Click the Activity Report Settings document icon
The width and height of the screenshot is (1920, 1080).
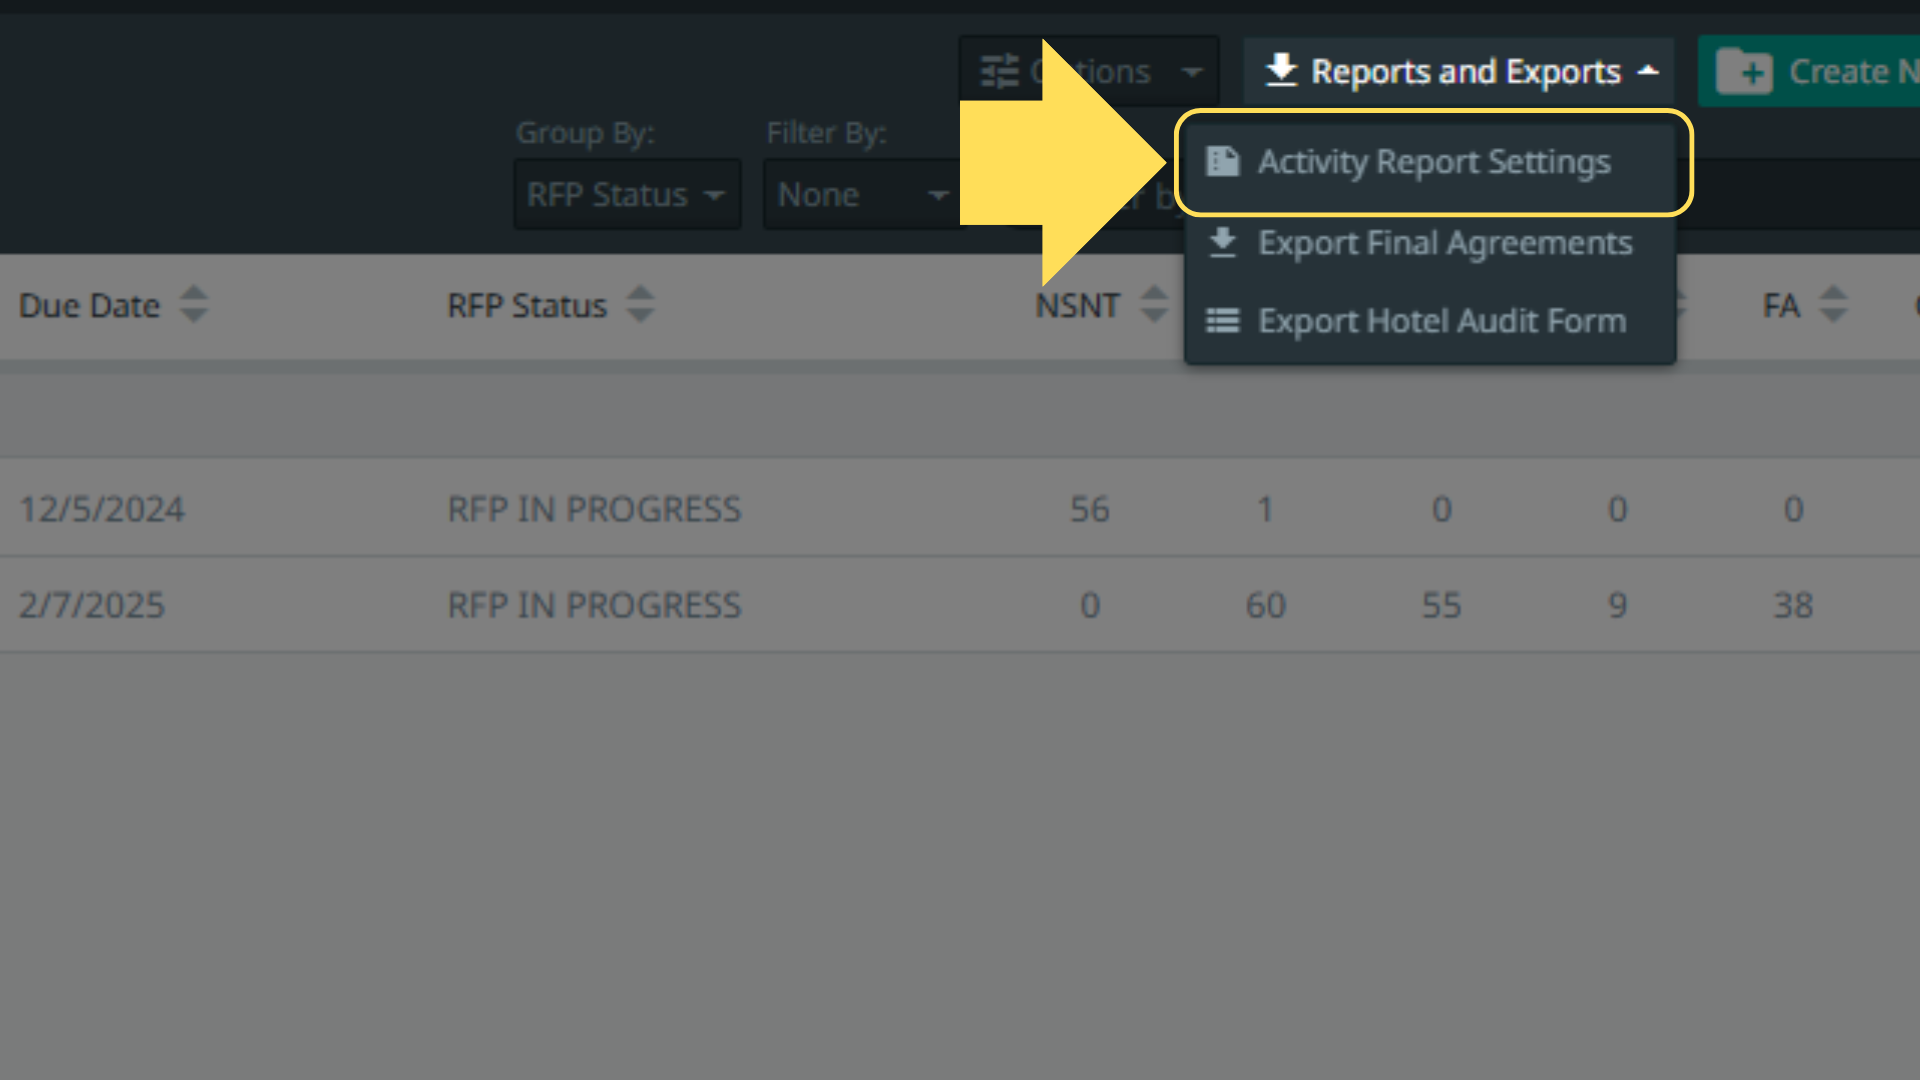coord(1222,161)
